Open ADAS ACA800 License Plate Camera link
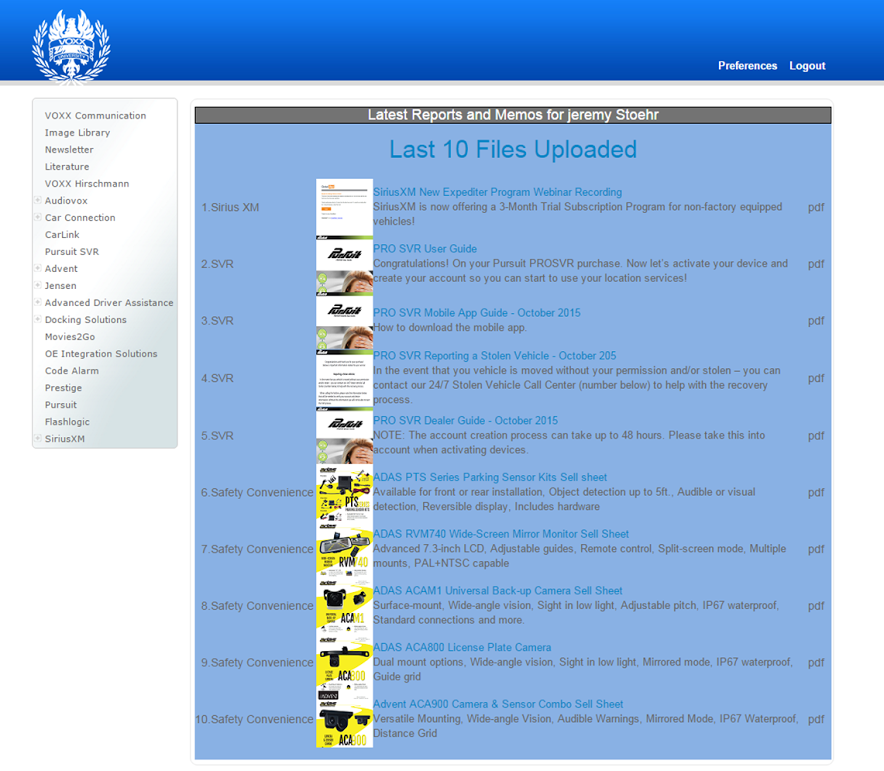This screenshot has width=884, height=771. click(462, 648)
